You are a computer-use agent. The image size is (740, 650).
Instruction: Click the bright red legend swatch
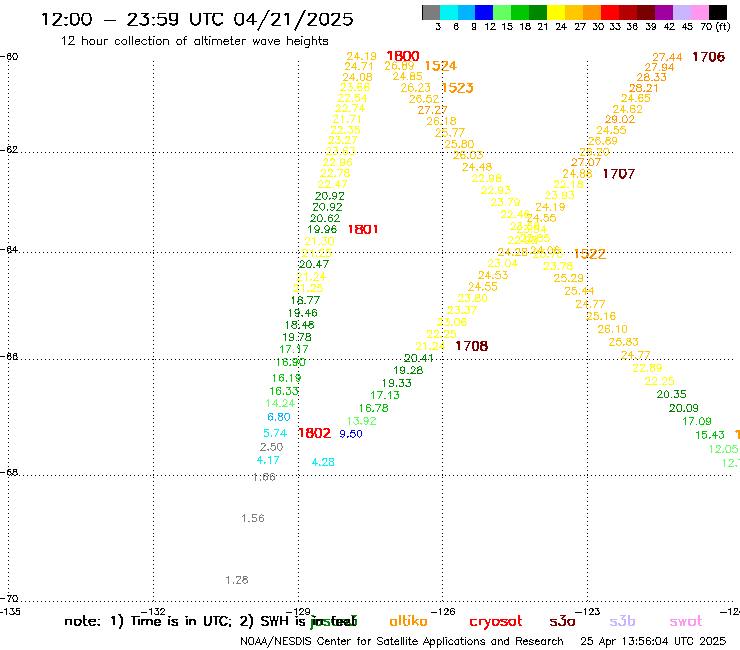point(610,12)
